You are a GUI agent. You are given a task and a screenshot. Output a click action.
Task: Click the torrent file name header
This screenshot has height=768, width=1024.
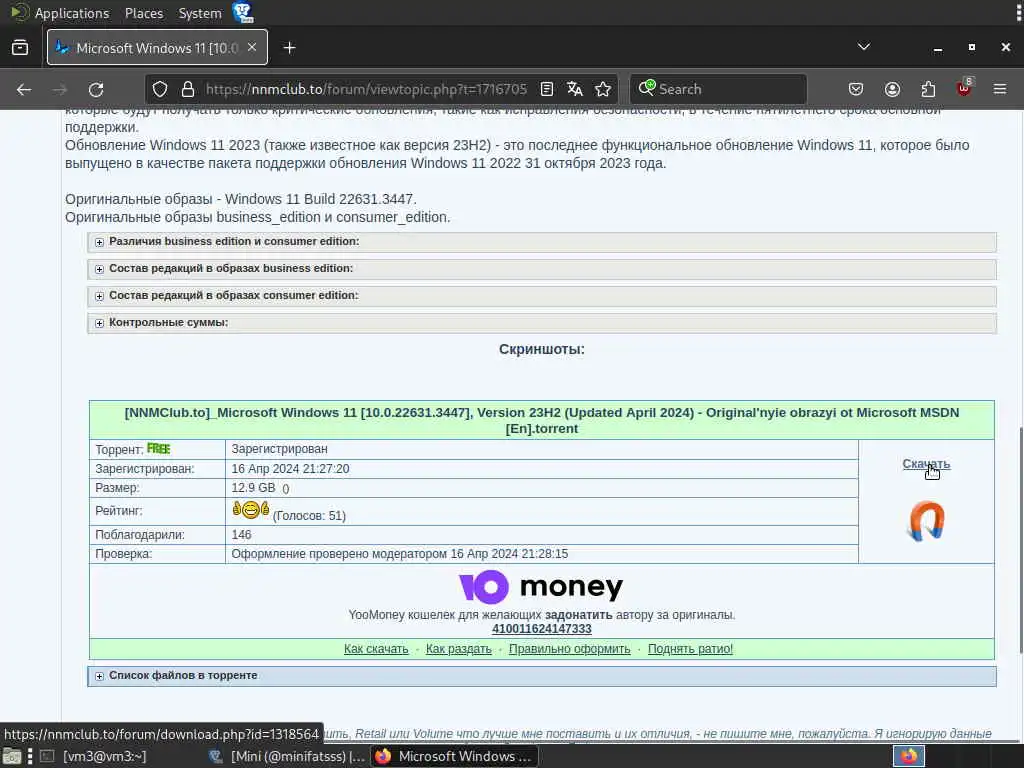tap(541, 421)
